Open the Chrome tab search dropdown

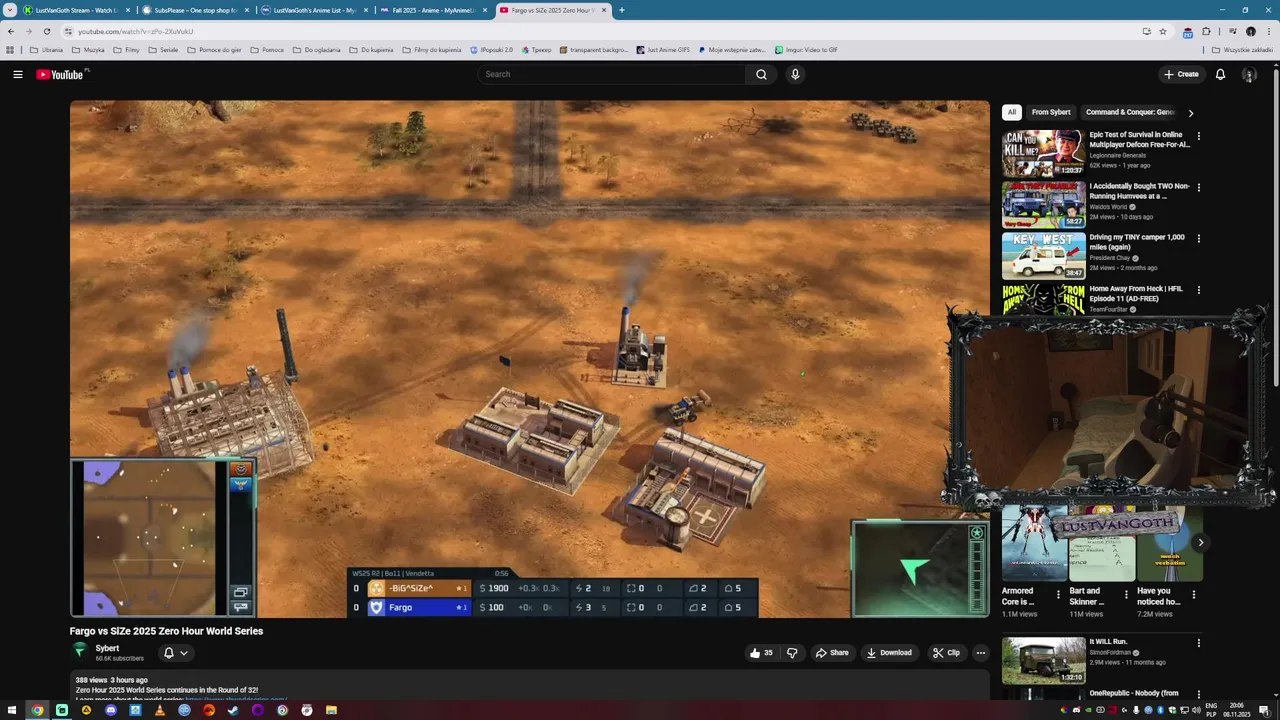(x=10, y=10)
